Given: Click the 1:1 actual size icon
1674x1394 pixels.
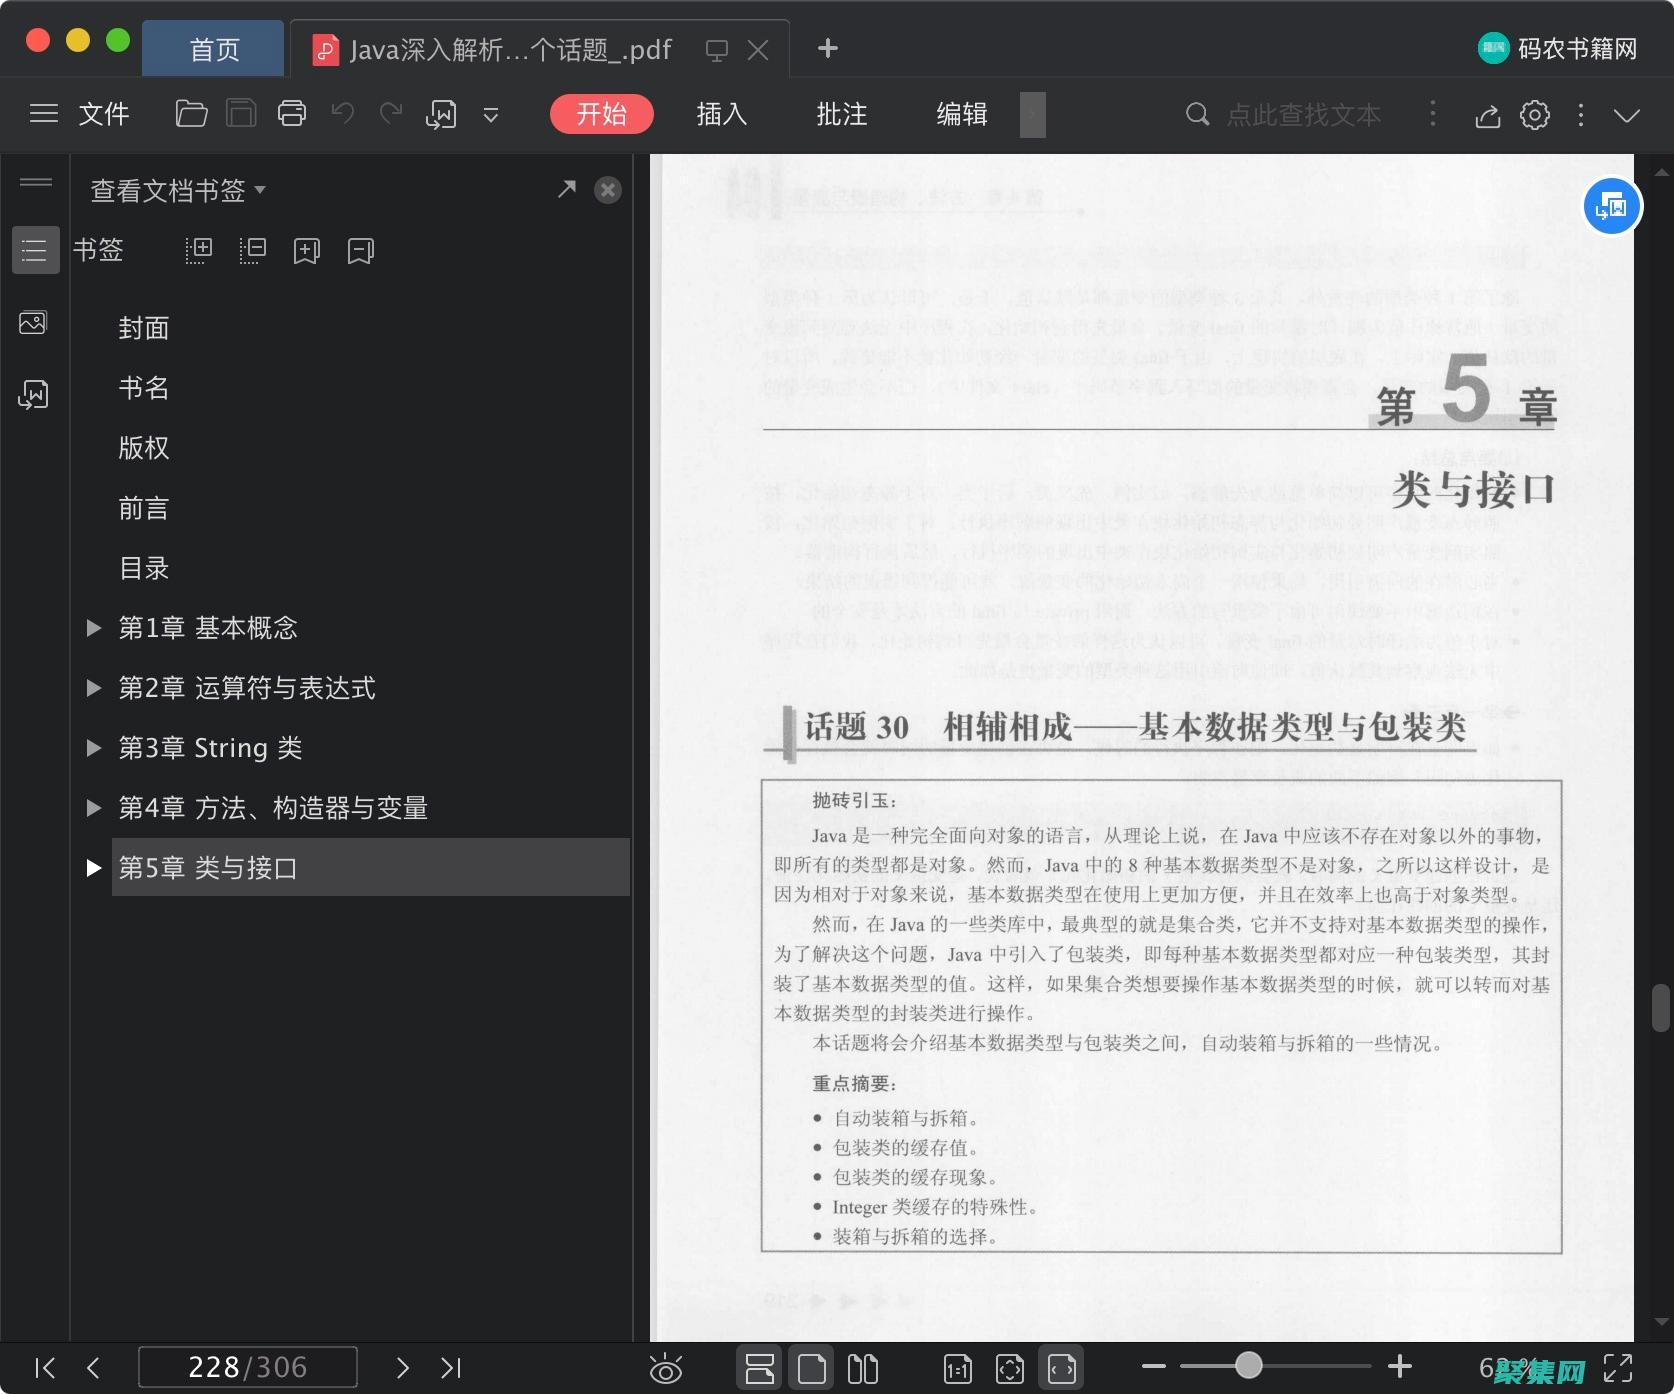Looking at the screenshot, I should click(x=957, y=1367).
